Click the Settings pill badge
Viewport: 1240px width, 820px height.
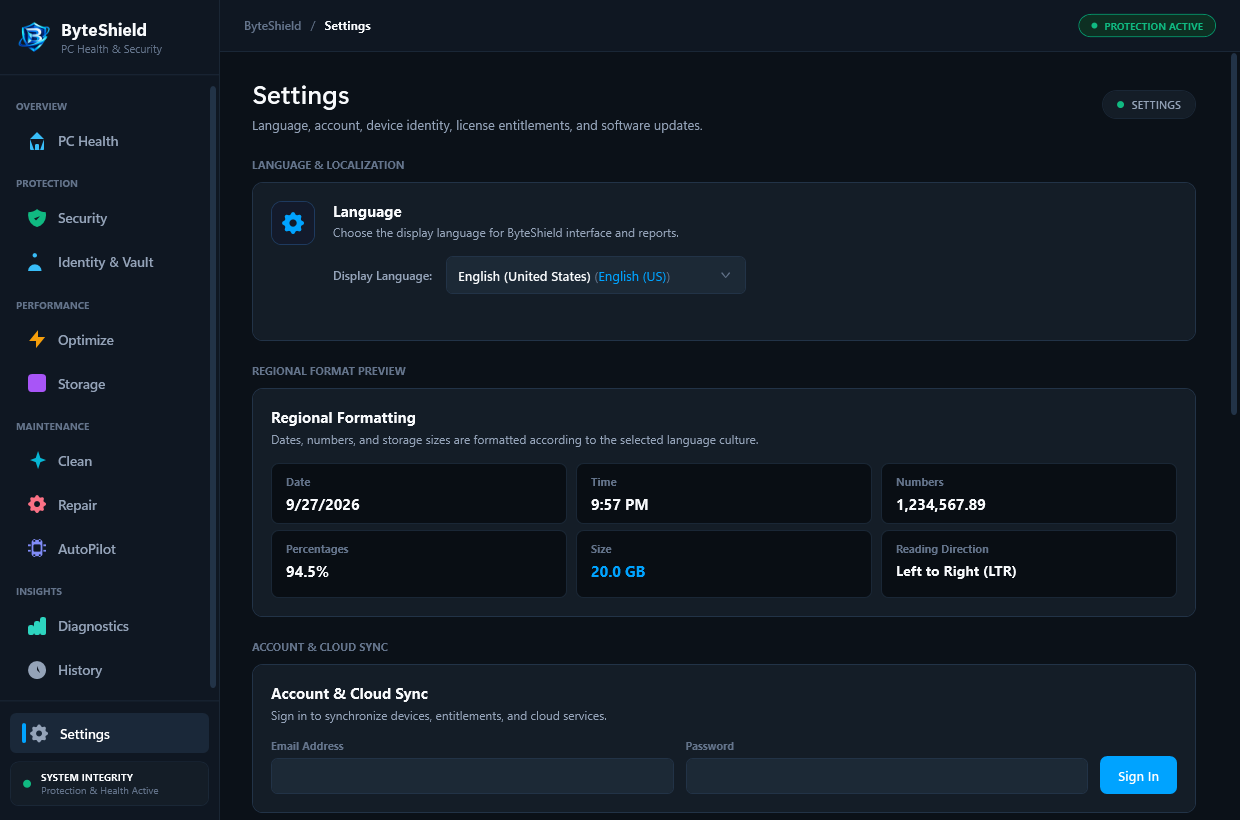1149,105
